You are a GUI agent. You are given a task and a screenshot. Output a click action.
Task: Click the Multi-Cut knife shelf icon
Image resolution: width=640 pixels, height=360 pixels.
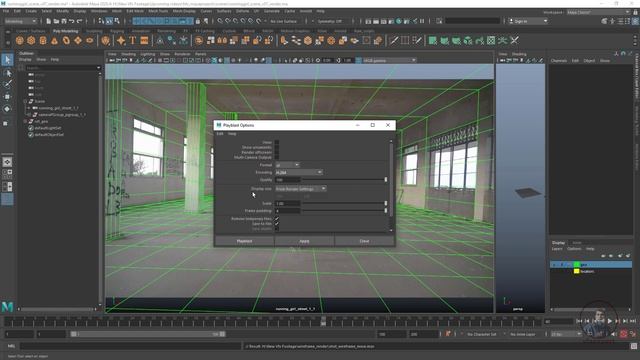[393, 40]
